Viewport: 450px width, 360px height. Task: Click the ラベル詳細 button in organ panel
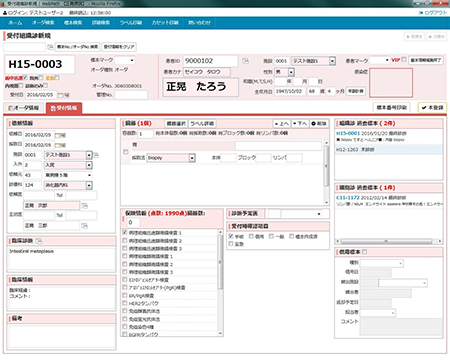(x=202, y=124)
